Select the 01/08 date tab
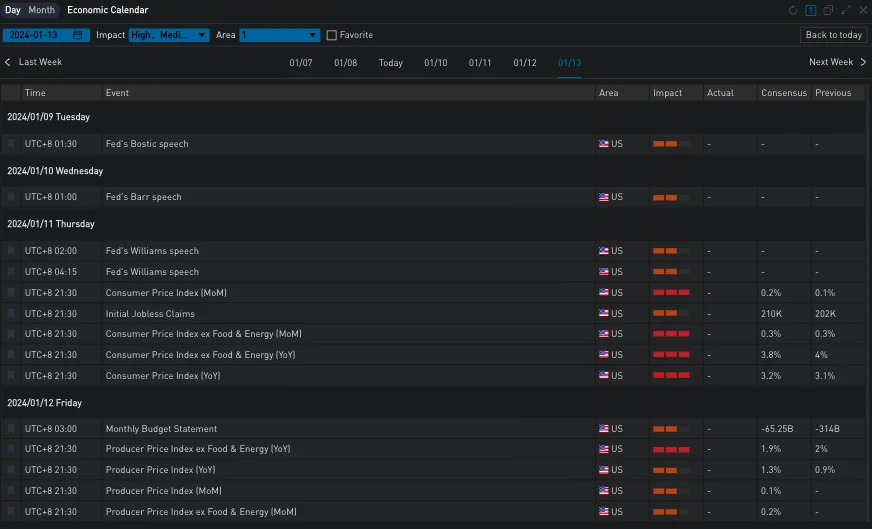This screenshot has width=872, height=529. click(346, 63)
